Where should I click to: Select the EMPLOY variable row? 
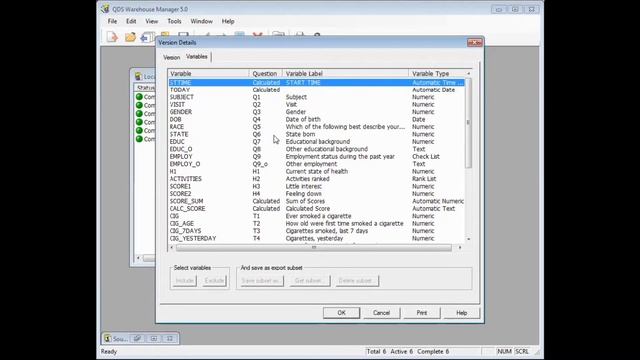316,157
